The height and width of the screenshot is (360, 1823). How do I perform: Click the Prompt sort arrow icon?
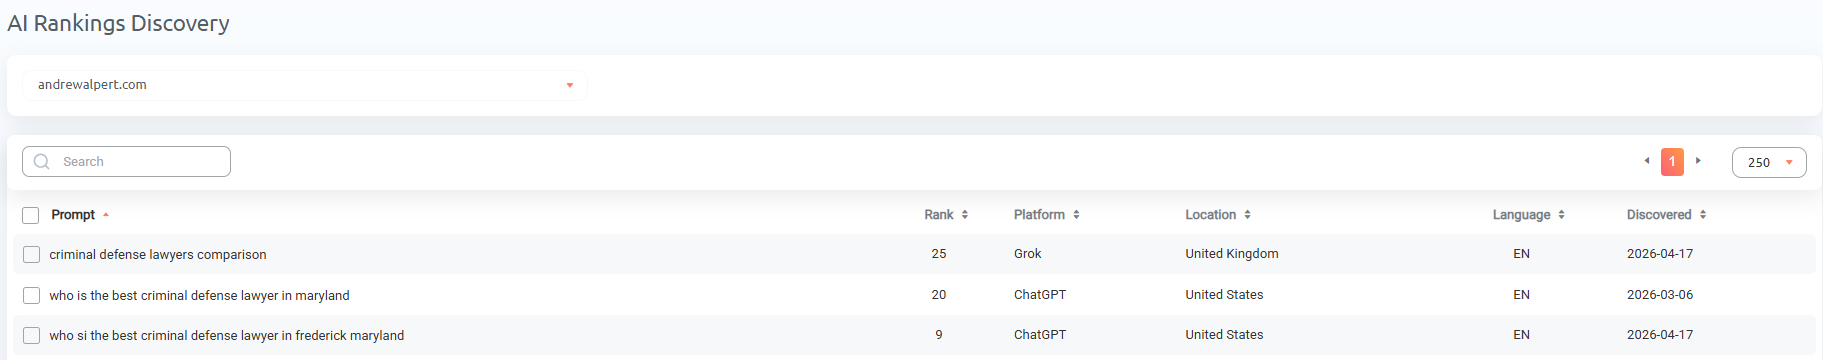point(105,215)
